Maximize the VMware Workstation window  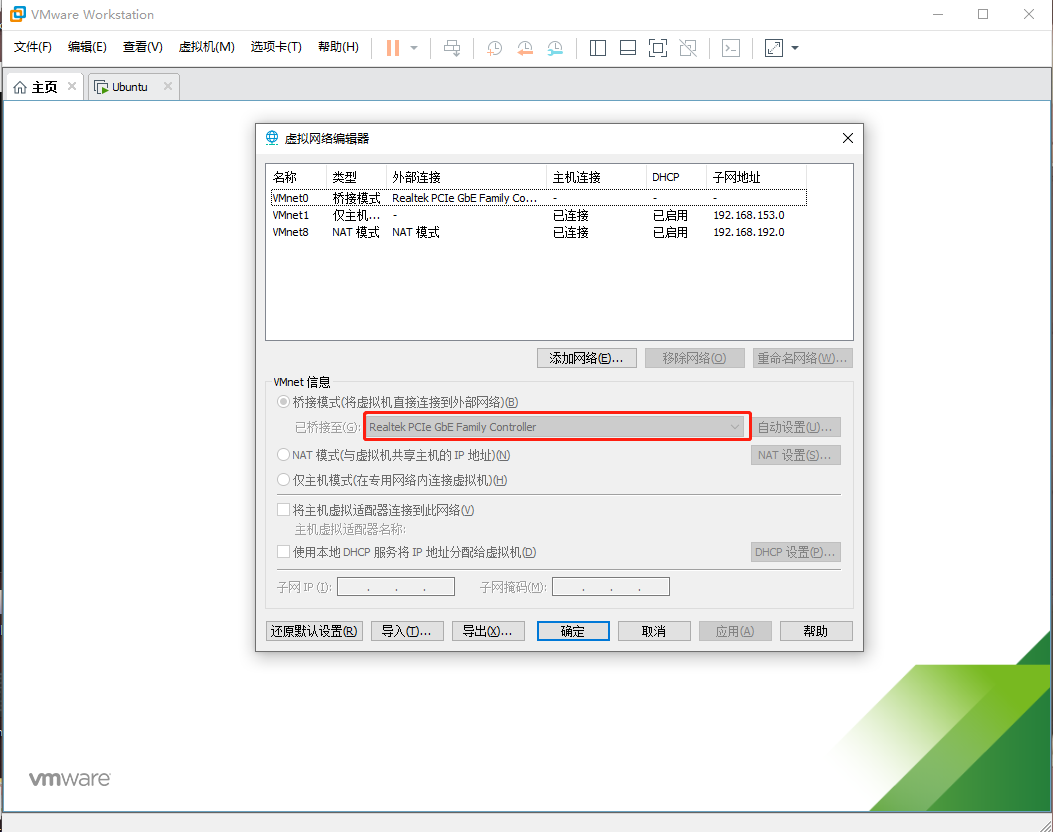(982, 14)
